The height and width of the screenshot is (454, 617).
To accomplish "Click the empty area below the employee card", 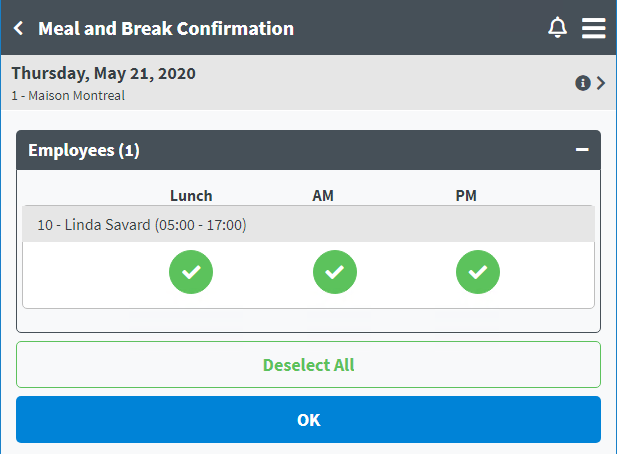I will 308,320.
